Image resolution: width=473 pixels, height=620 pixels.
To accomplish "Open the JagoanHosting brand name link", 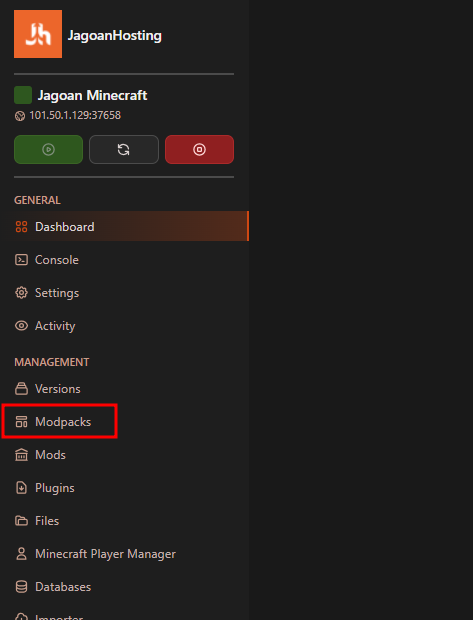I will pyautogui.click(x=115, y=36).
